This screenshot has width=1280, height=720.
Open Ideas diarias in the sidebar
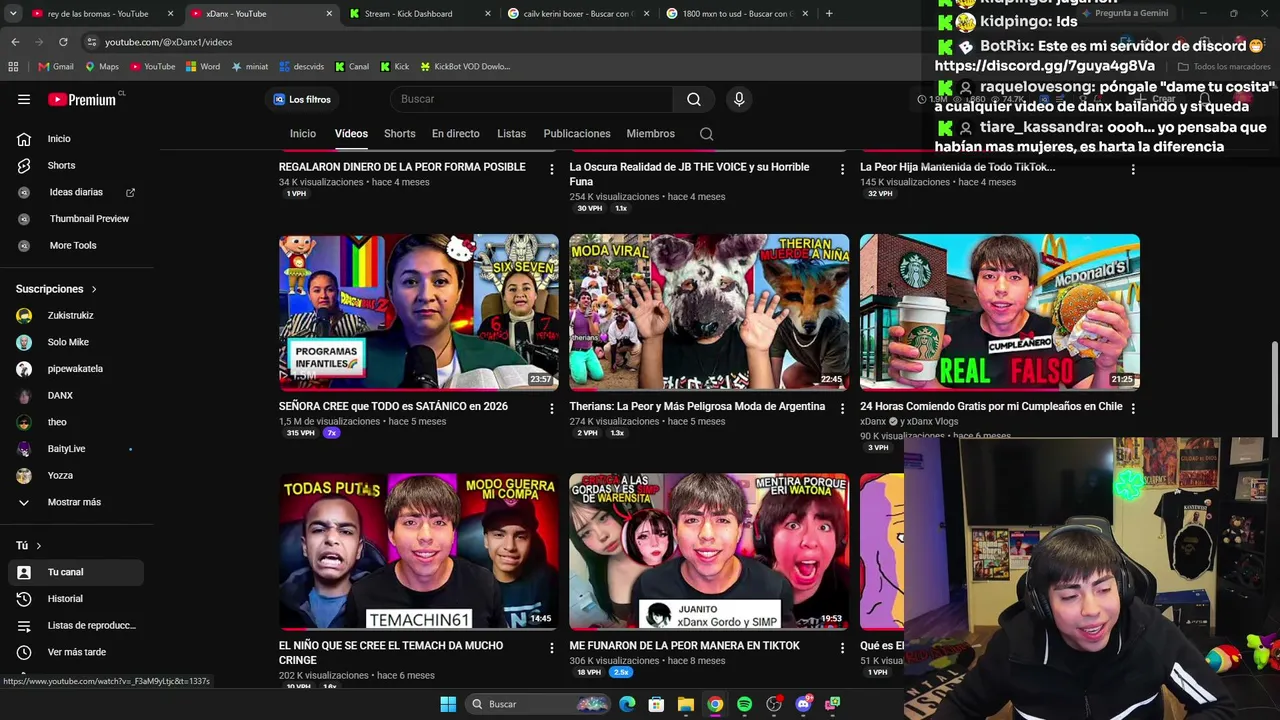pos(76,192)
